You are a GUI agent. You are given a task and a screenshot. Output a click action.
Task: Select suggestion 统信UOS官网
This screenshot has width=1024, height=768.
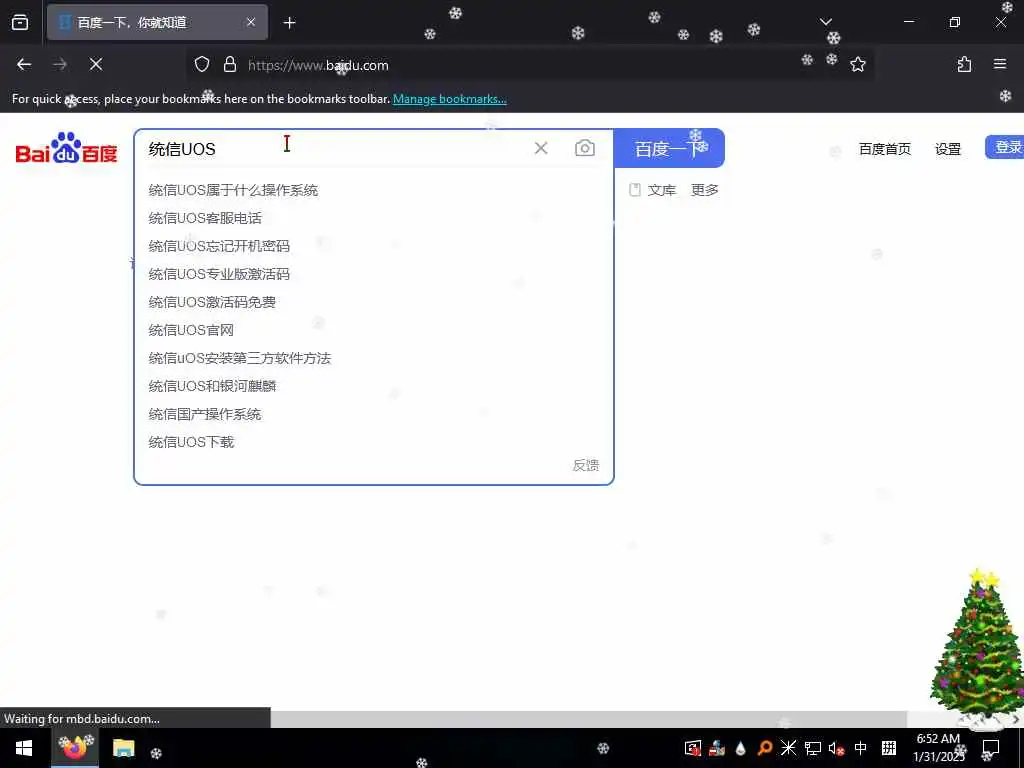click(374, 330)
